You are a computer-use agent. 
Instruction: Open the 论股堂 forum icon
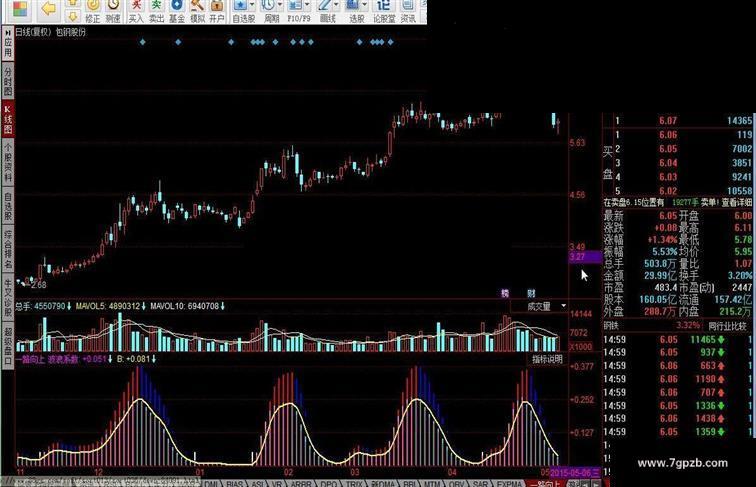(x=384, y=12)
